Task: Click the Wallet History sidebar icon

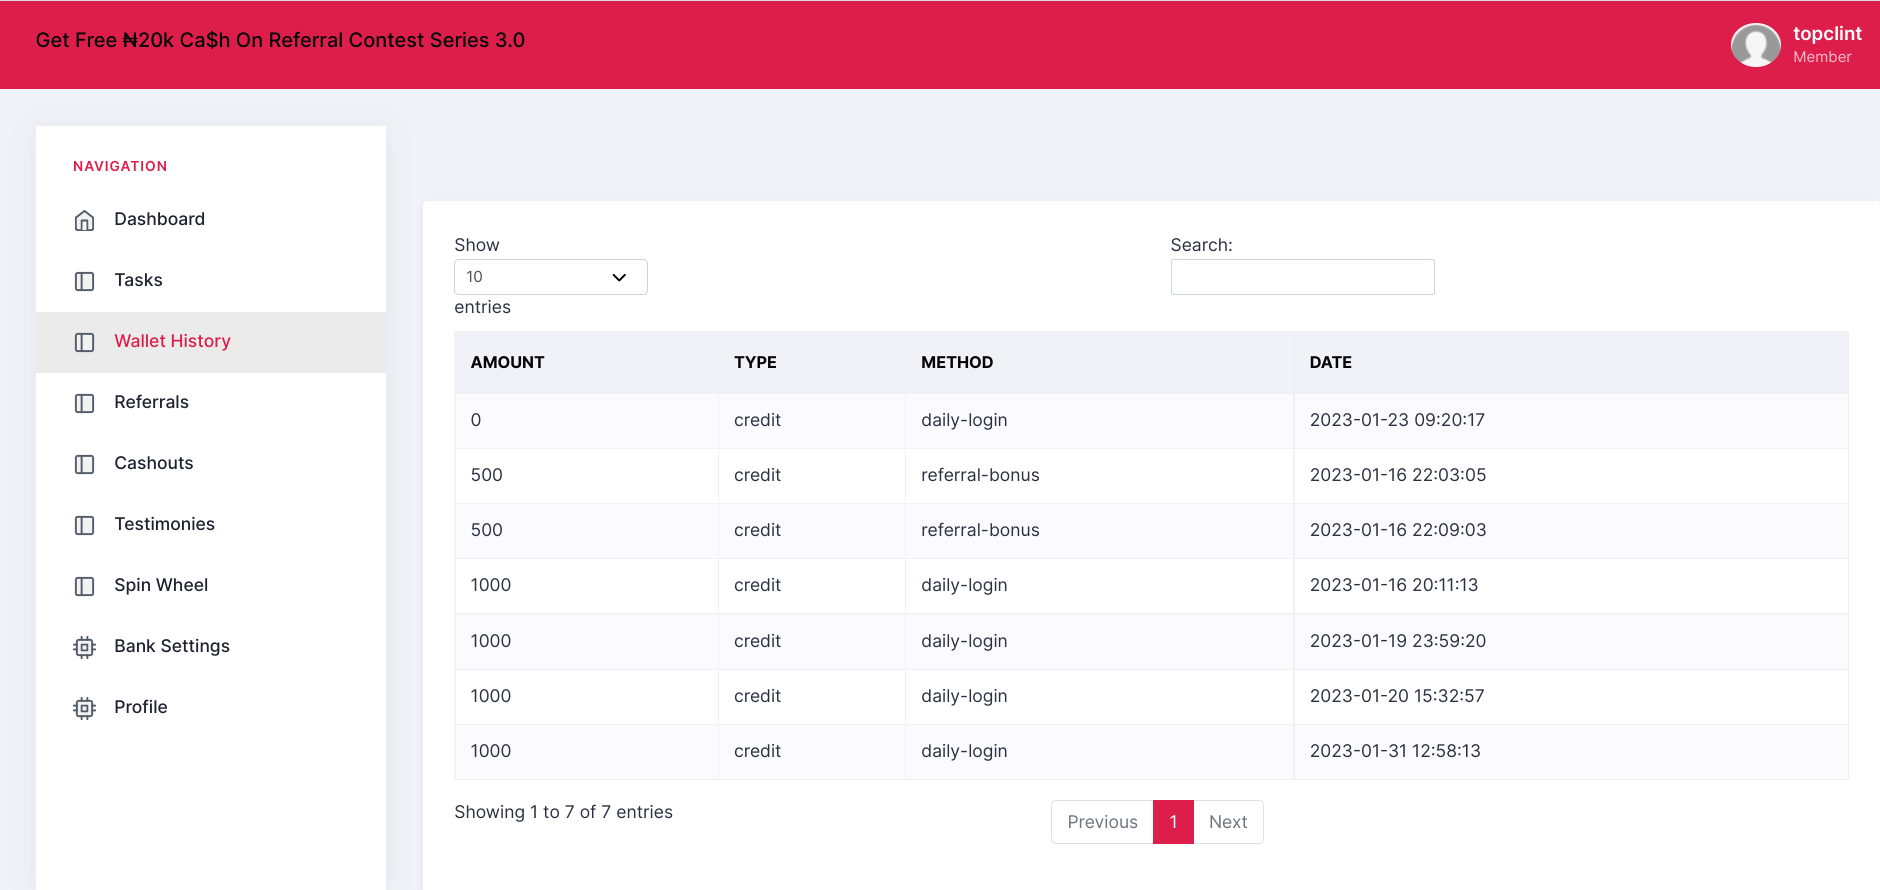Action: coord(84,342)
